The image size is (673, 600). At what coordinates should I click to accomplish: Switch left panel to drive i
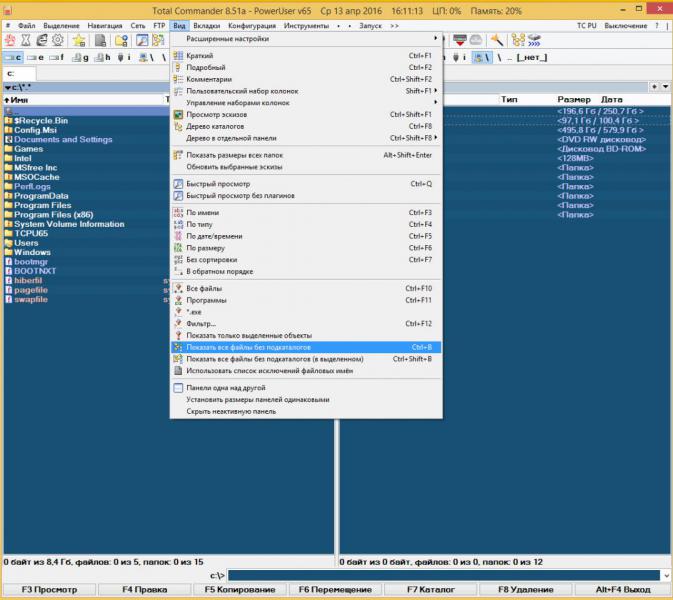click(x=124, y=57)
